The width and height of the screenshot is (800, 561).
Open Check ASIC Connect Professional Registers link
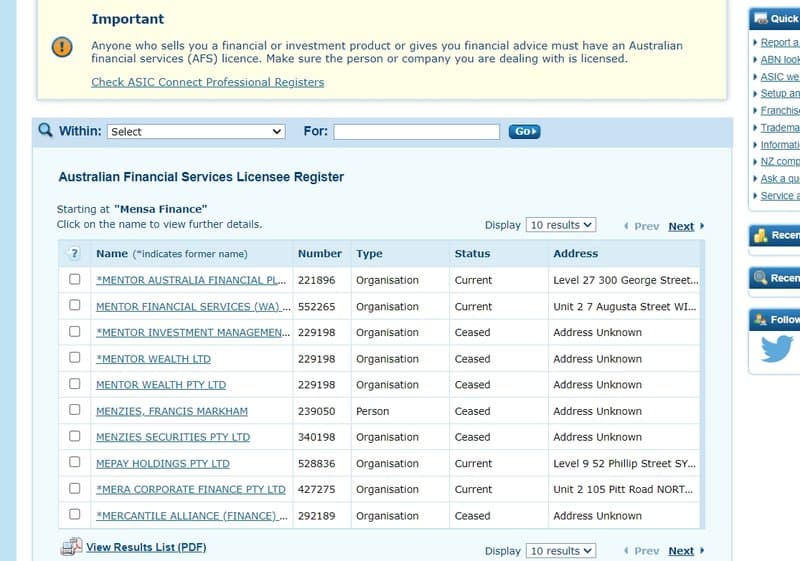208,82
